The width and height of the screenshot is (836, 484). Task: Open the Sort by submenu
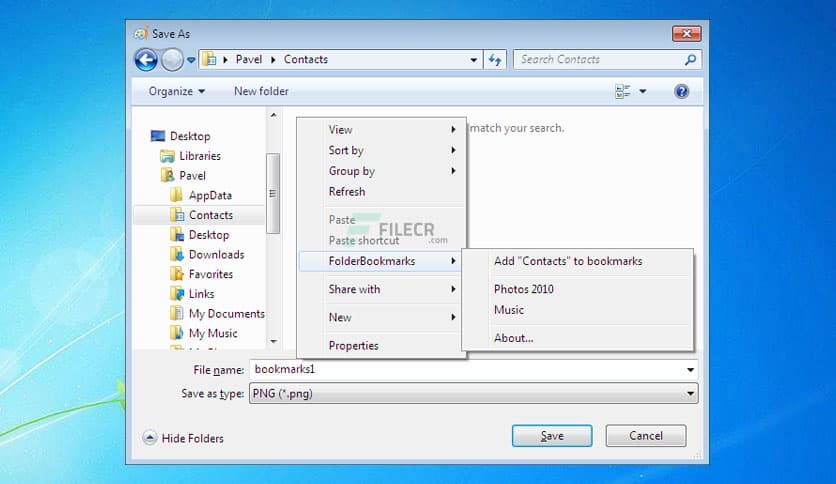[x=382, y=150]
